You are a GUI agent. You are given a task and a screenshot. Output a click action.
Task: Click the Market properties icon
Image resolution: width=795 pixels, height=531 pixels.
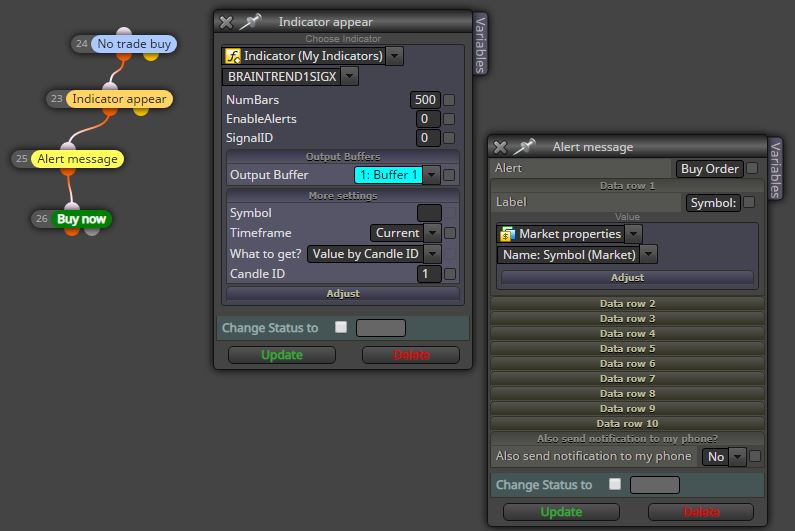click(x=508, y=234)
